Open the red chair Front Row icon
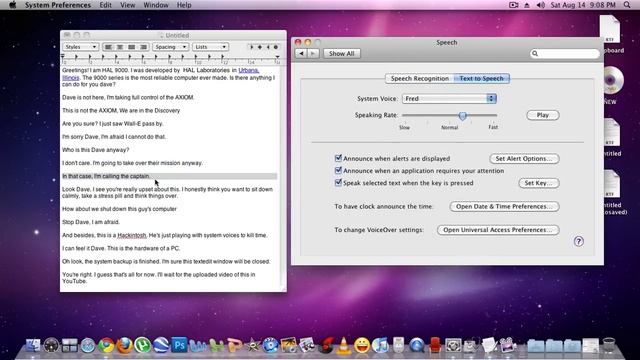This screenshot has width=640, height=360. 435,345
